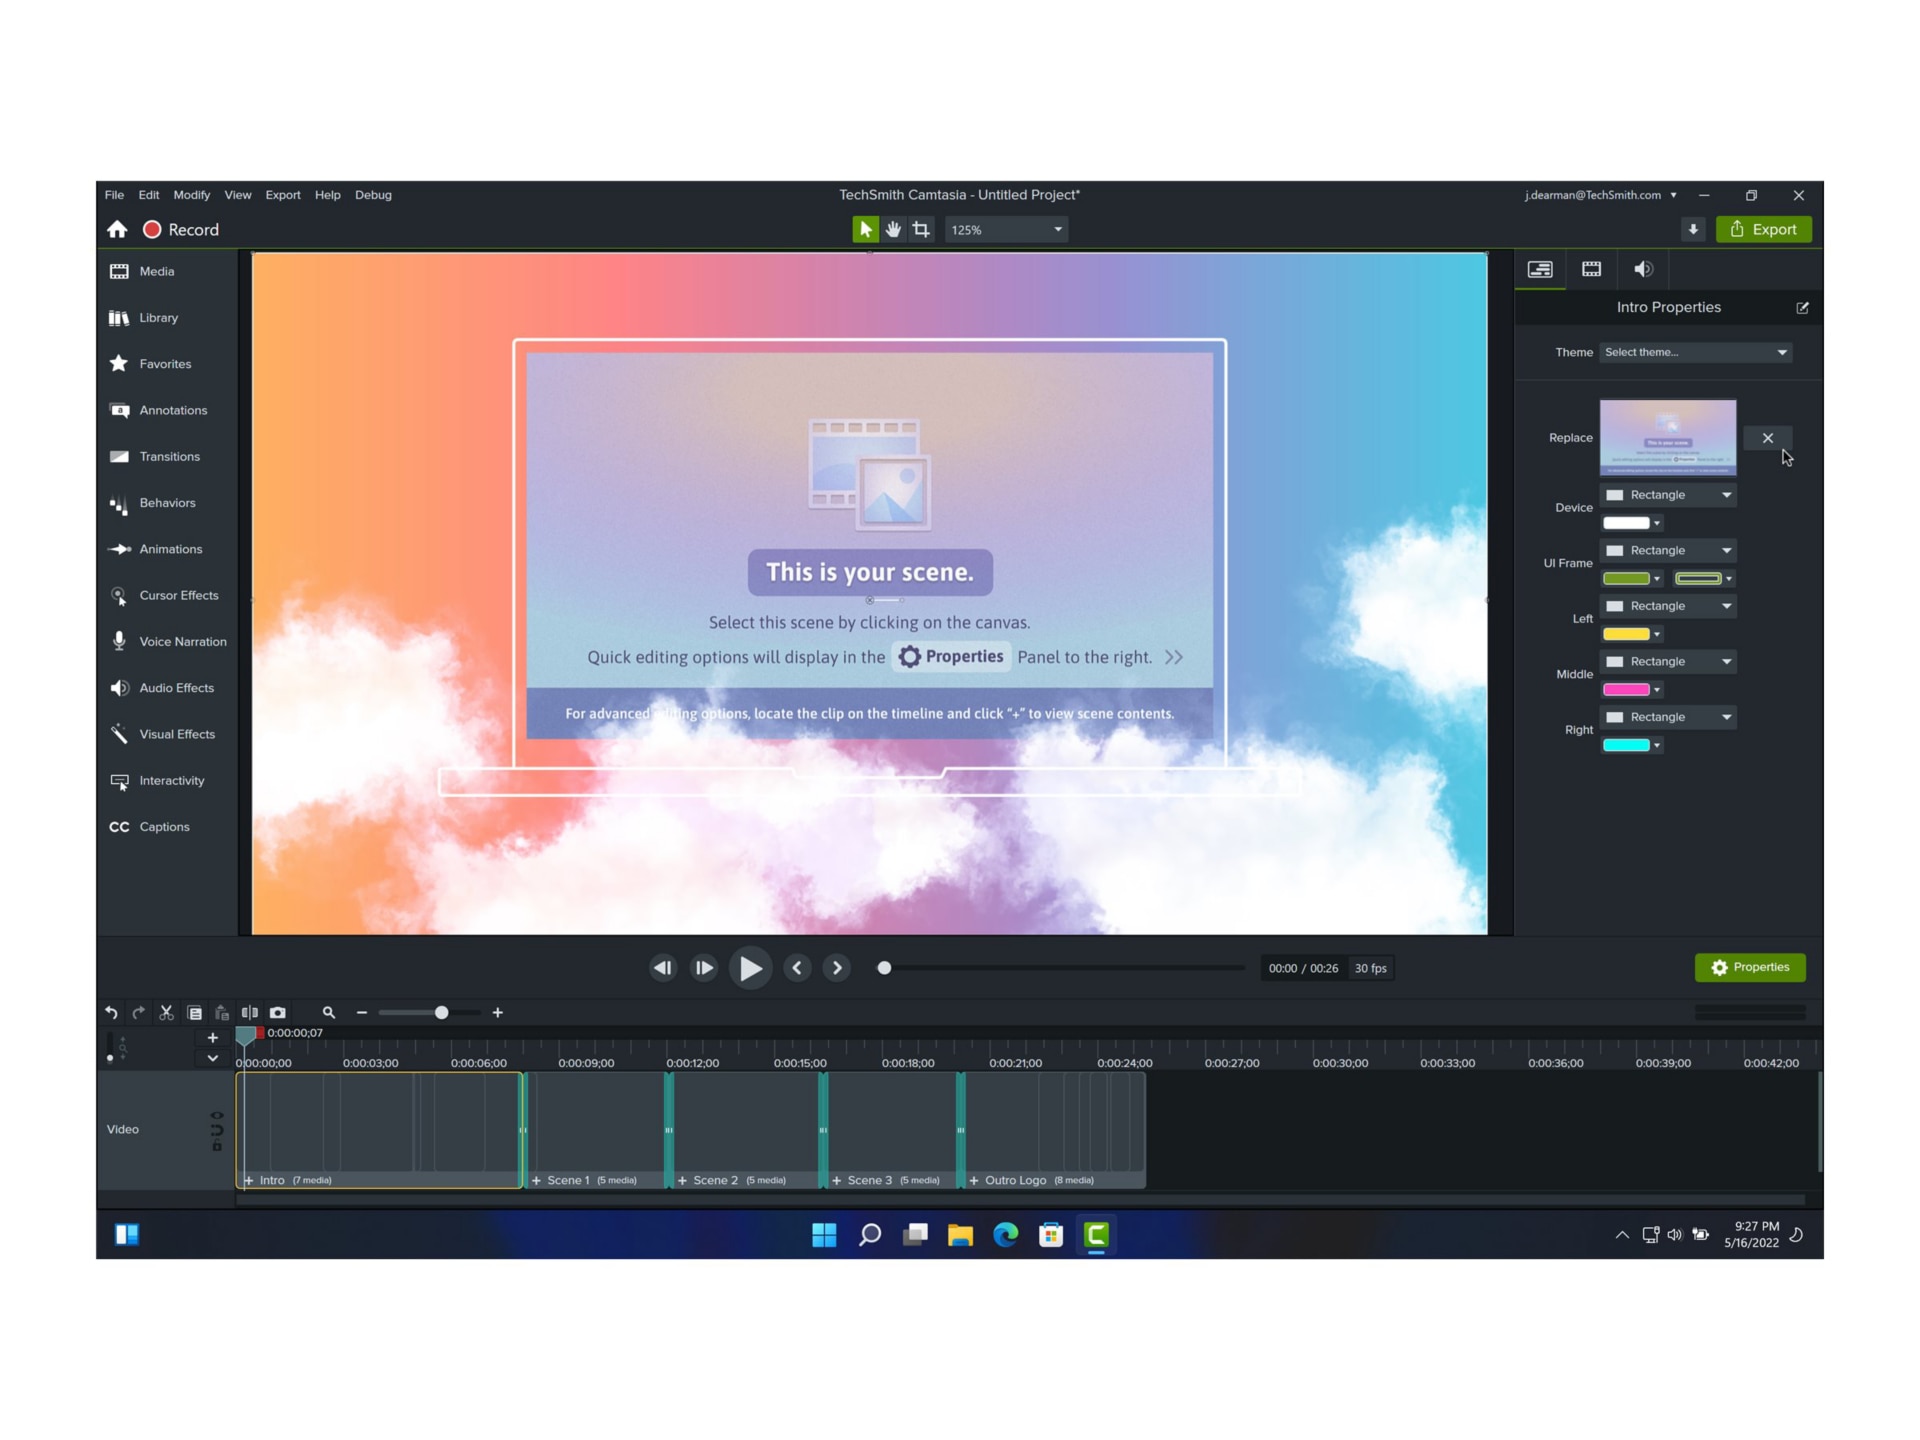
Task: Start a new recording with Record button
Action: point(180,229)
